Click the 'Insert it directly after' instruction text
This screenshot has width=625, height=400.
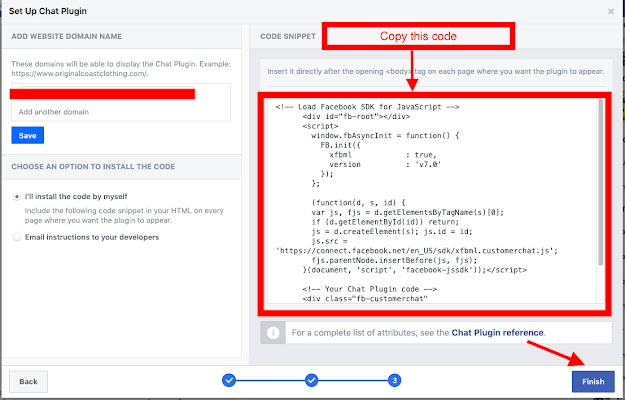coord(436,72)
